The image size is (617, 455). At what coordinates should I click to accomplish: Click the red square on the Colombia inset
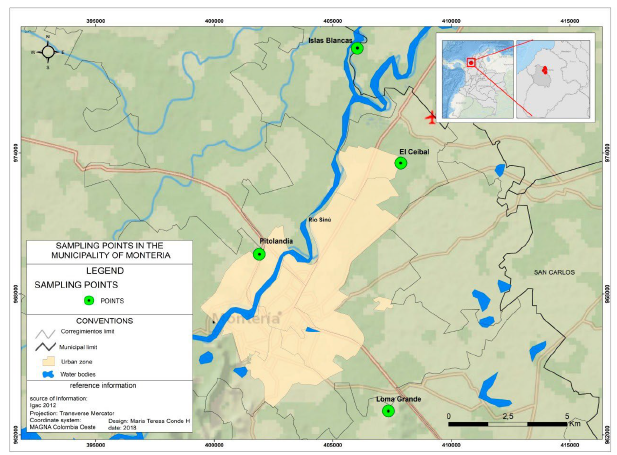[471, 61]
